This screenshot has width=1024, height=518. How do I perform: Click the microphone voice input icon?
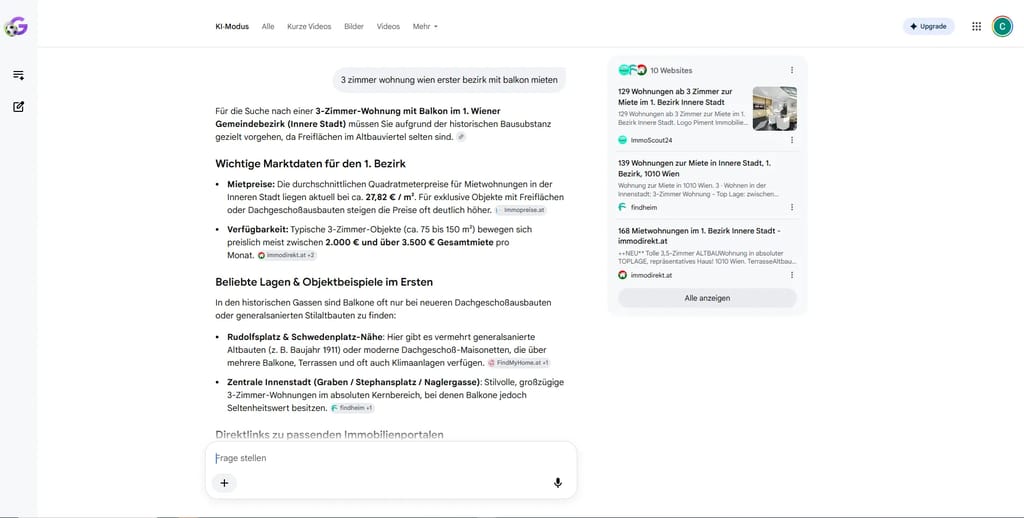point(558,483)
